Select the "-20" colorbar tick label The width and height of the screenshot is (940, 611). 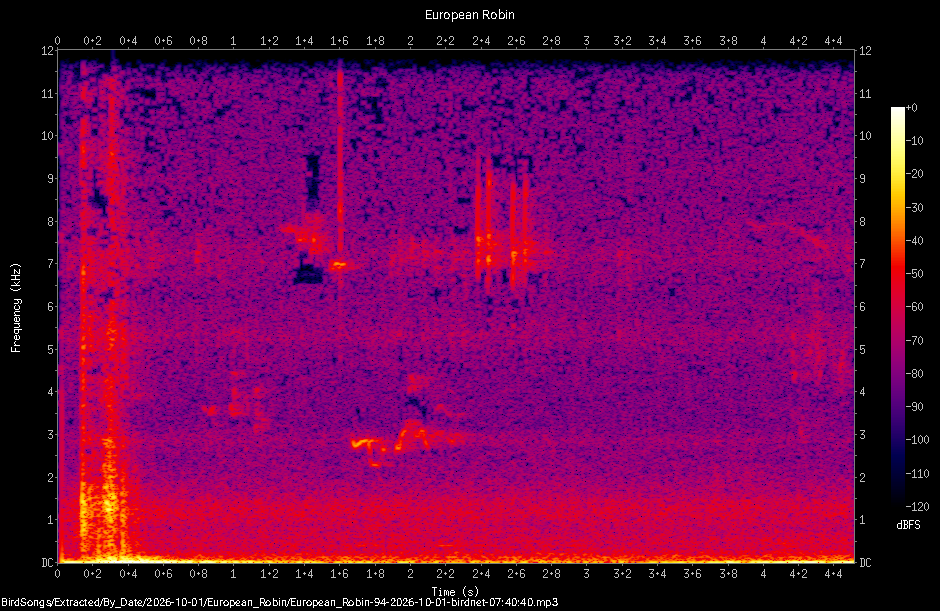(914, 174)
